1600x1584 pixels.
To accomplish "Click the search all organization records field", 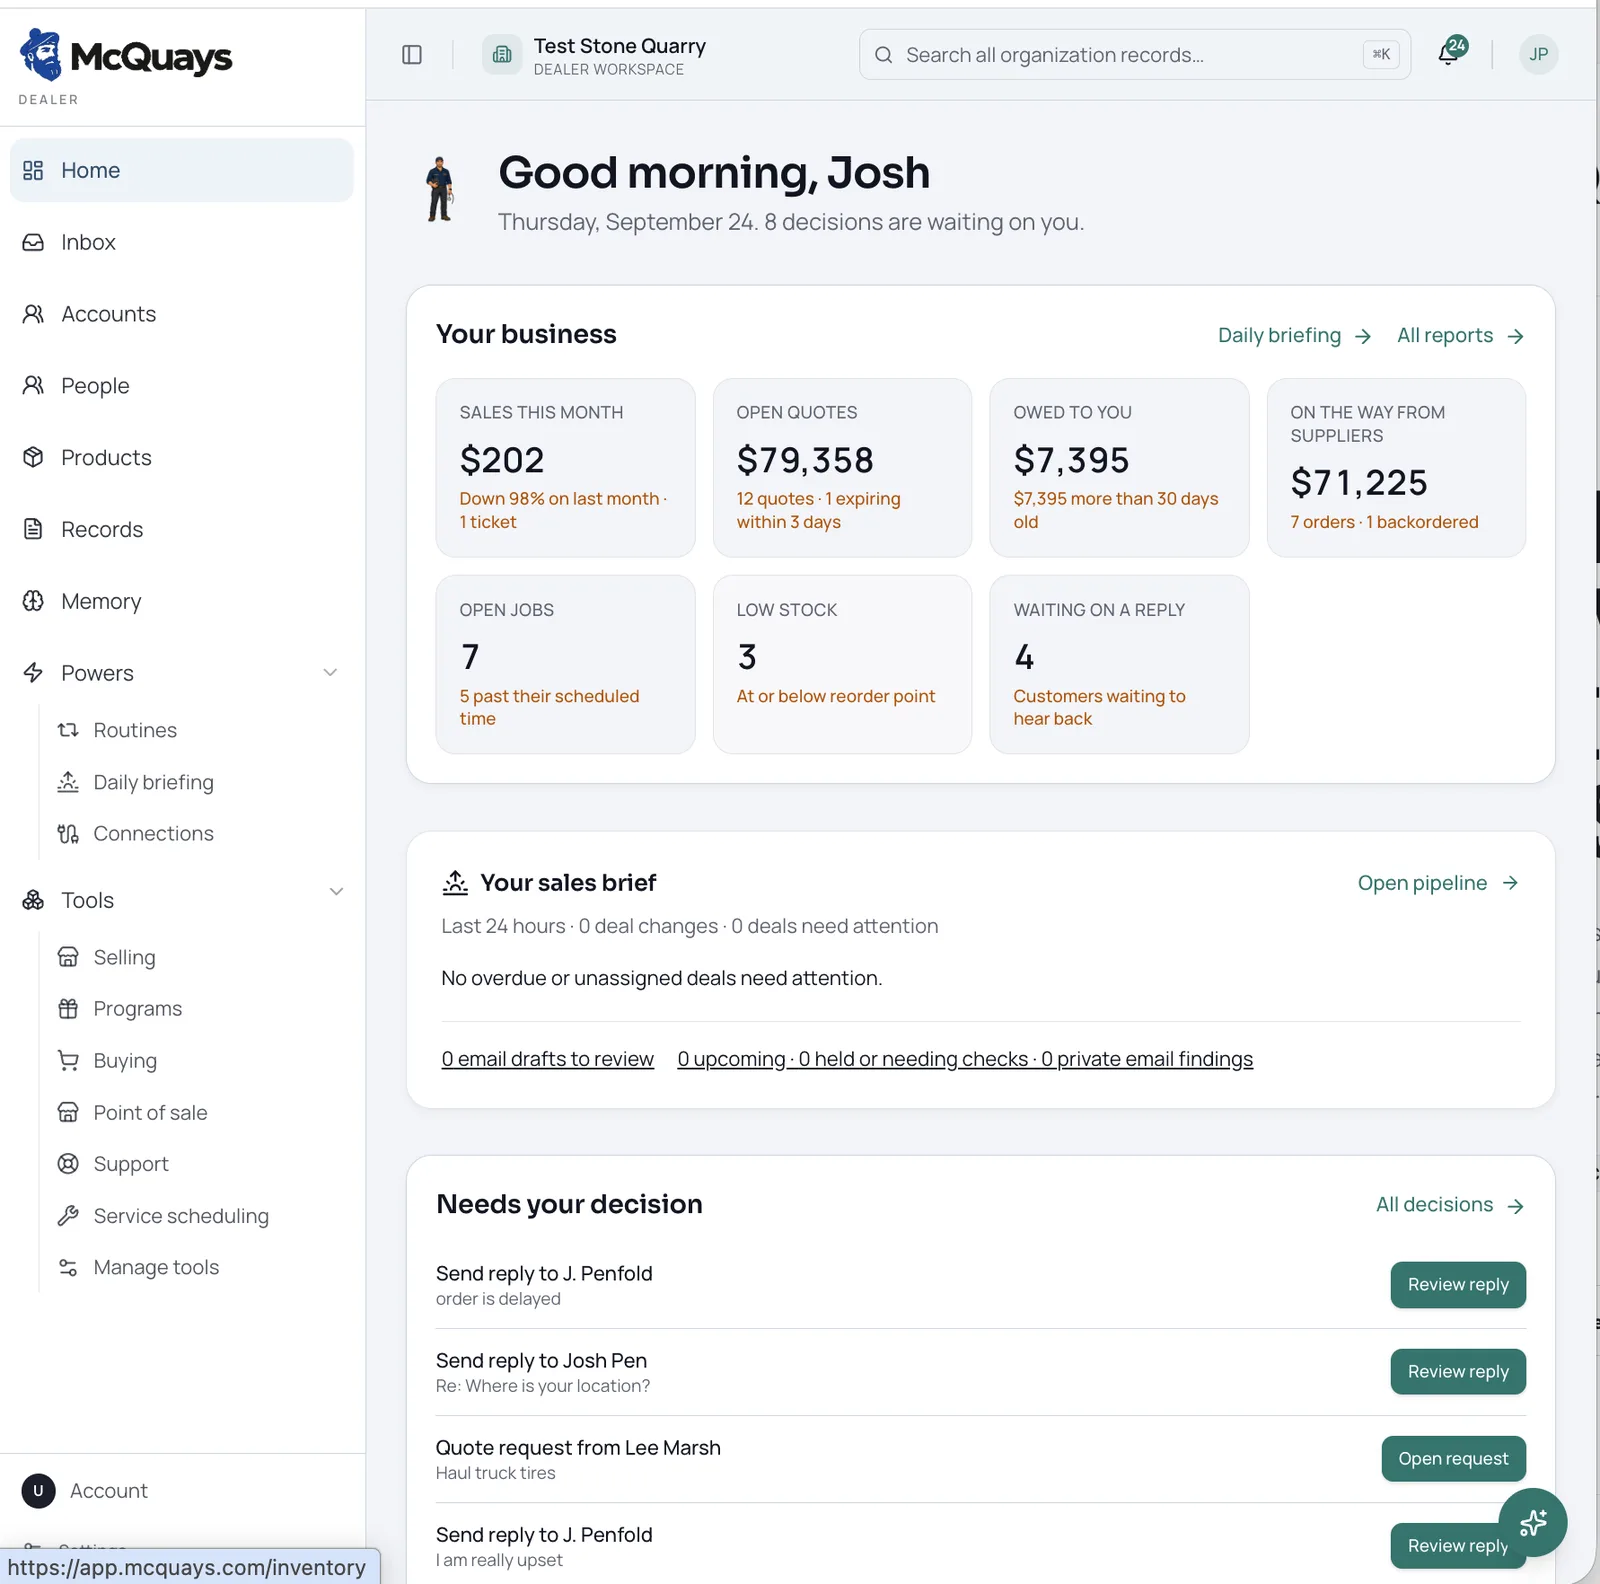I will (1134, 54).
